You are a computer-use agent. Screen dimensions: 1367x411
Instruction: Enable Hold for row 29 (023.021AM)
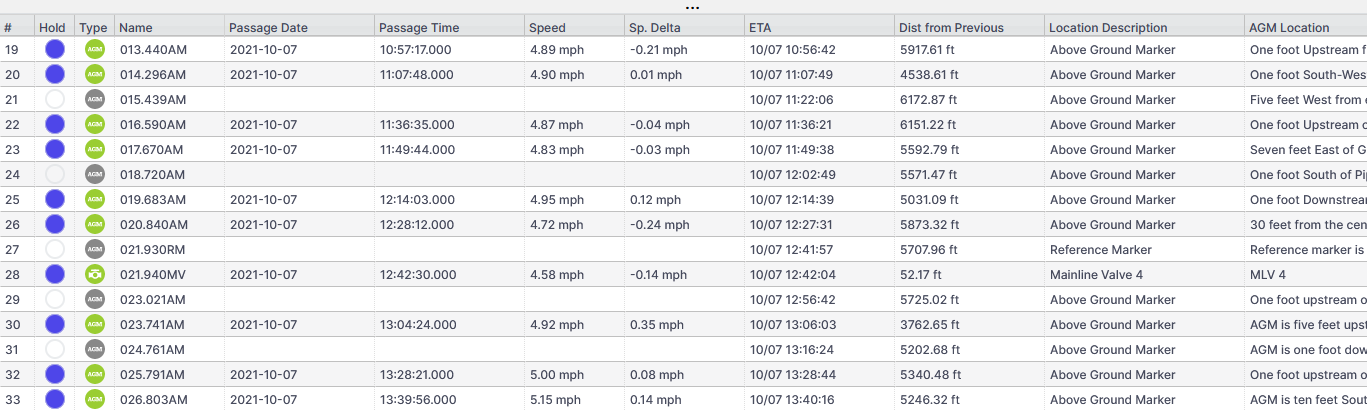click(55, 299)
